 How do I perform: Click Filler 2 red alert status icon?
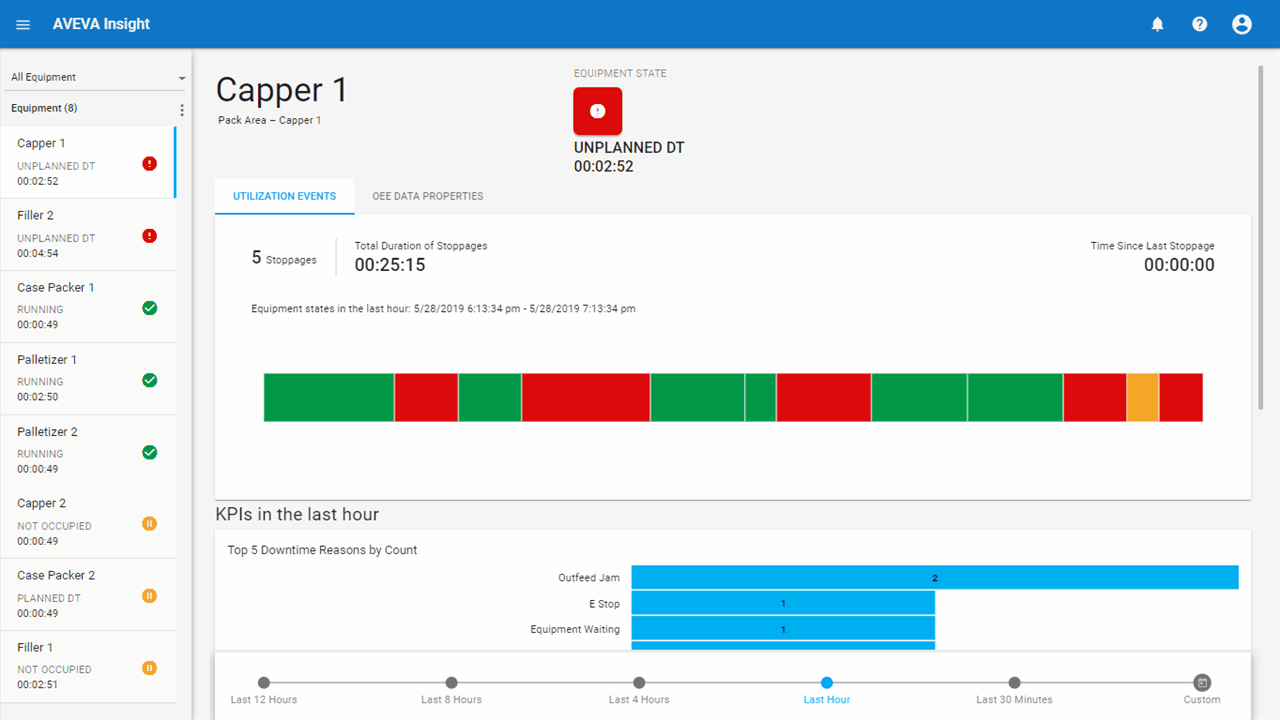[x=149, y=236]
